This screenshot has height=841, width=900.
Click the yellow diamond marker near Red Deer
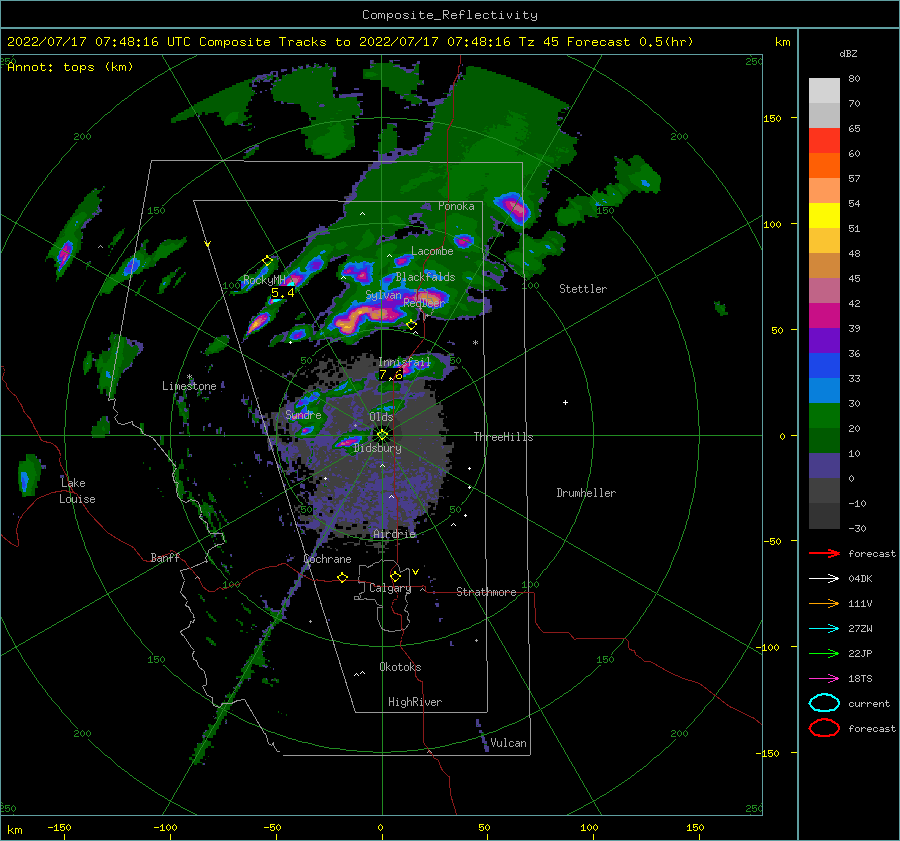click(x=412, y=325)
